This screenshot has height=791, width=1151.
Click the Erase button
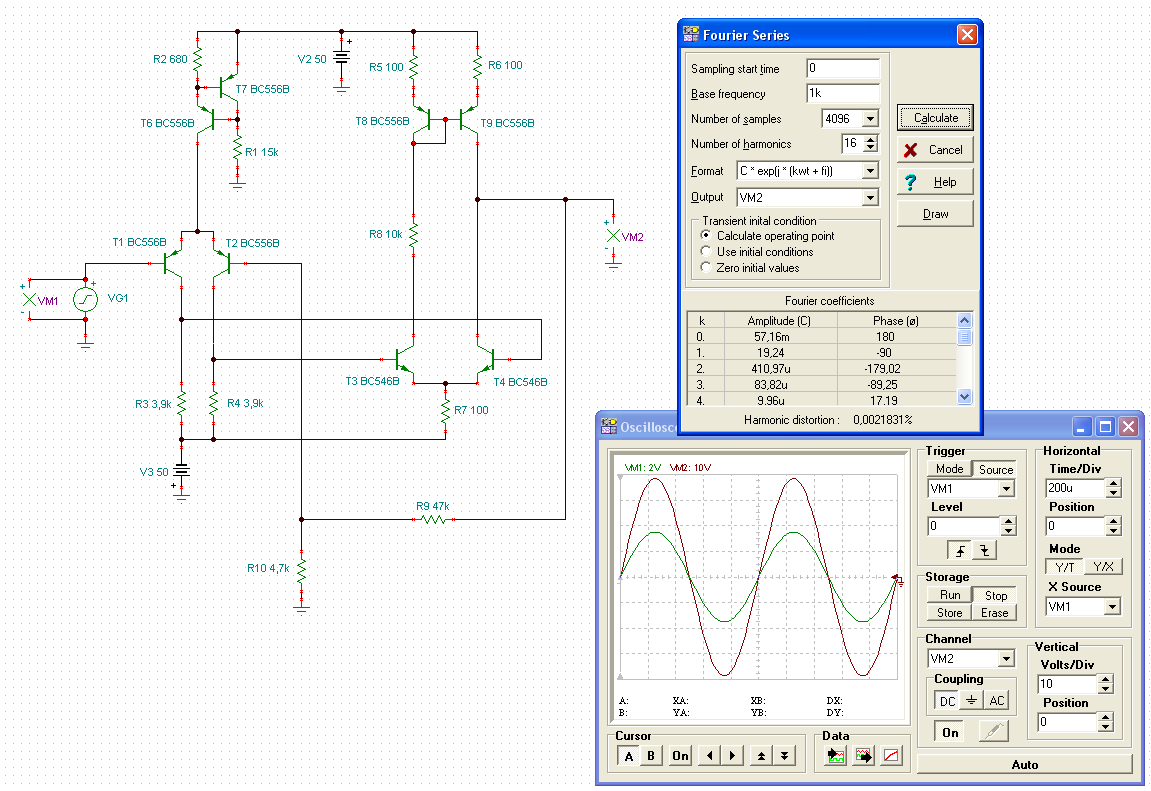coord(995,613)
